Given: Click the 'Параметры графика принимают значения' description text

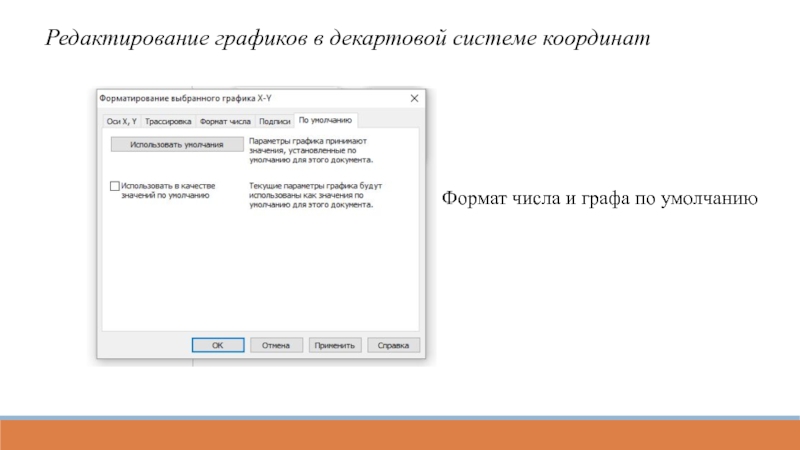Looking at the screenshot, I should click(310, 151).
